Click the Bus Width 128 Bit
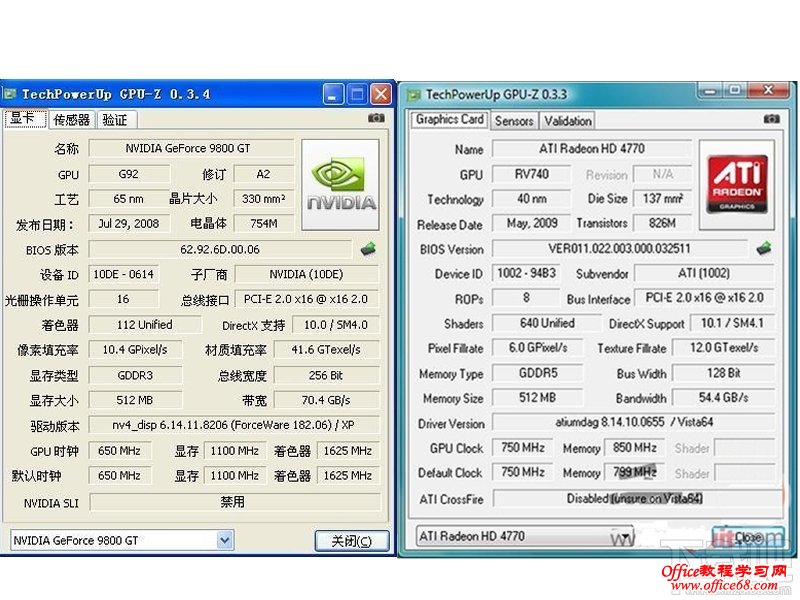This screenshot has width=800, height=600. click(723, 373)
